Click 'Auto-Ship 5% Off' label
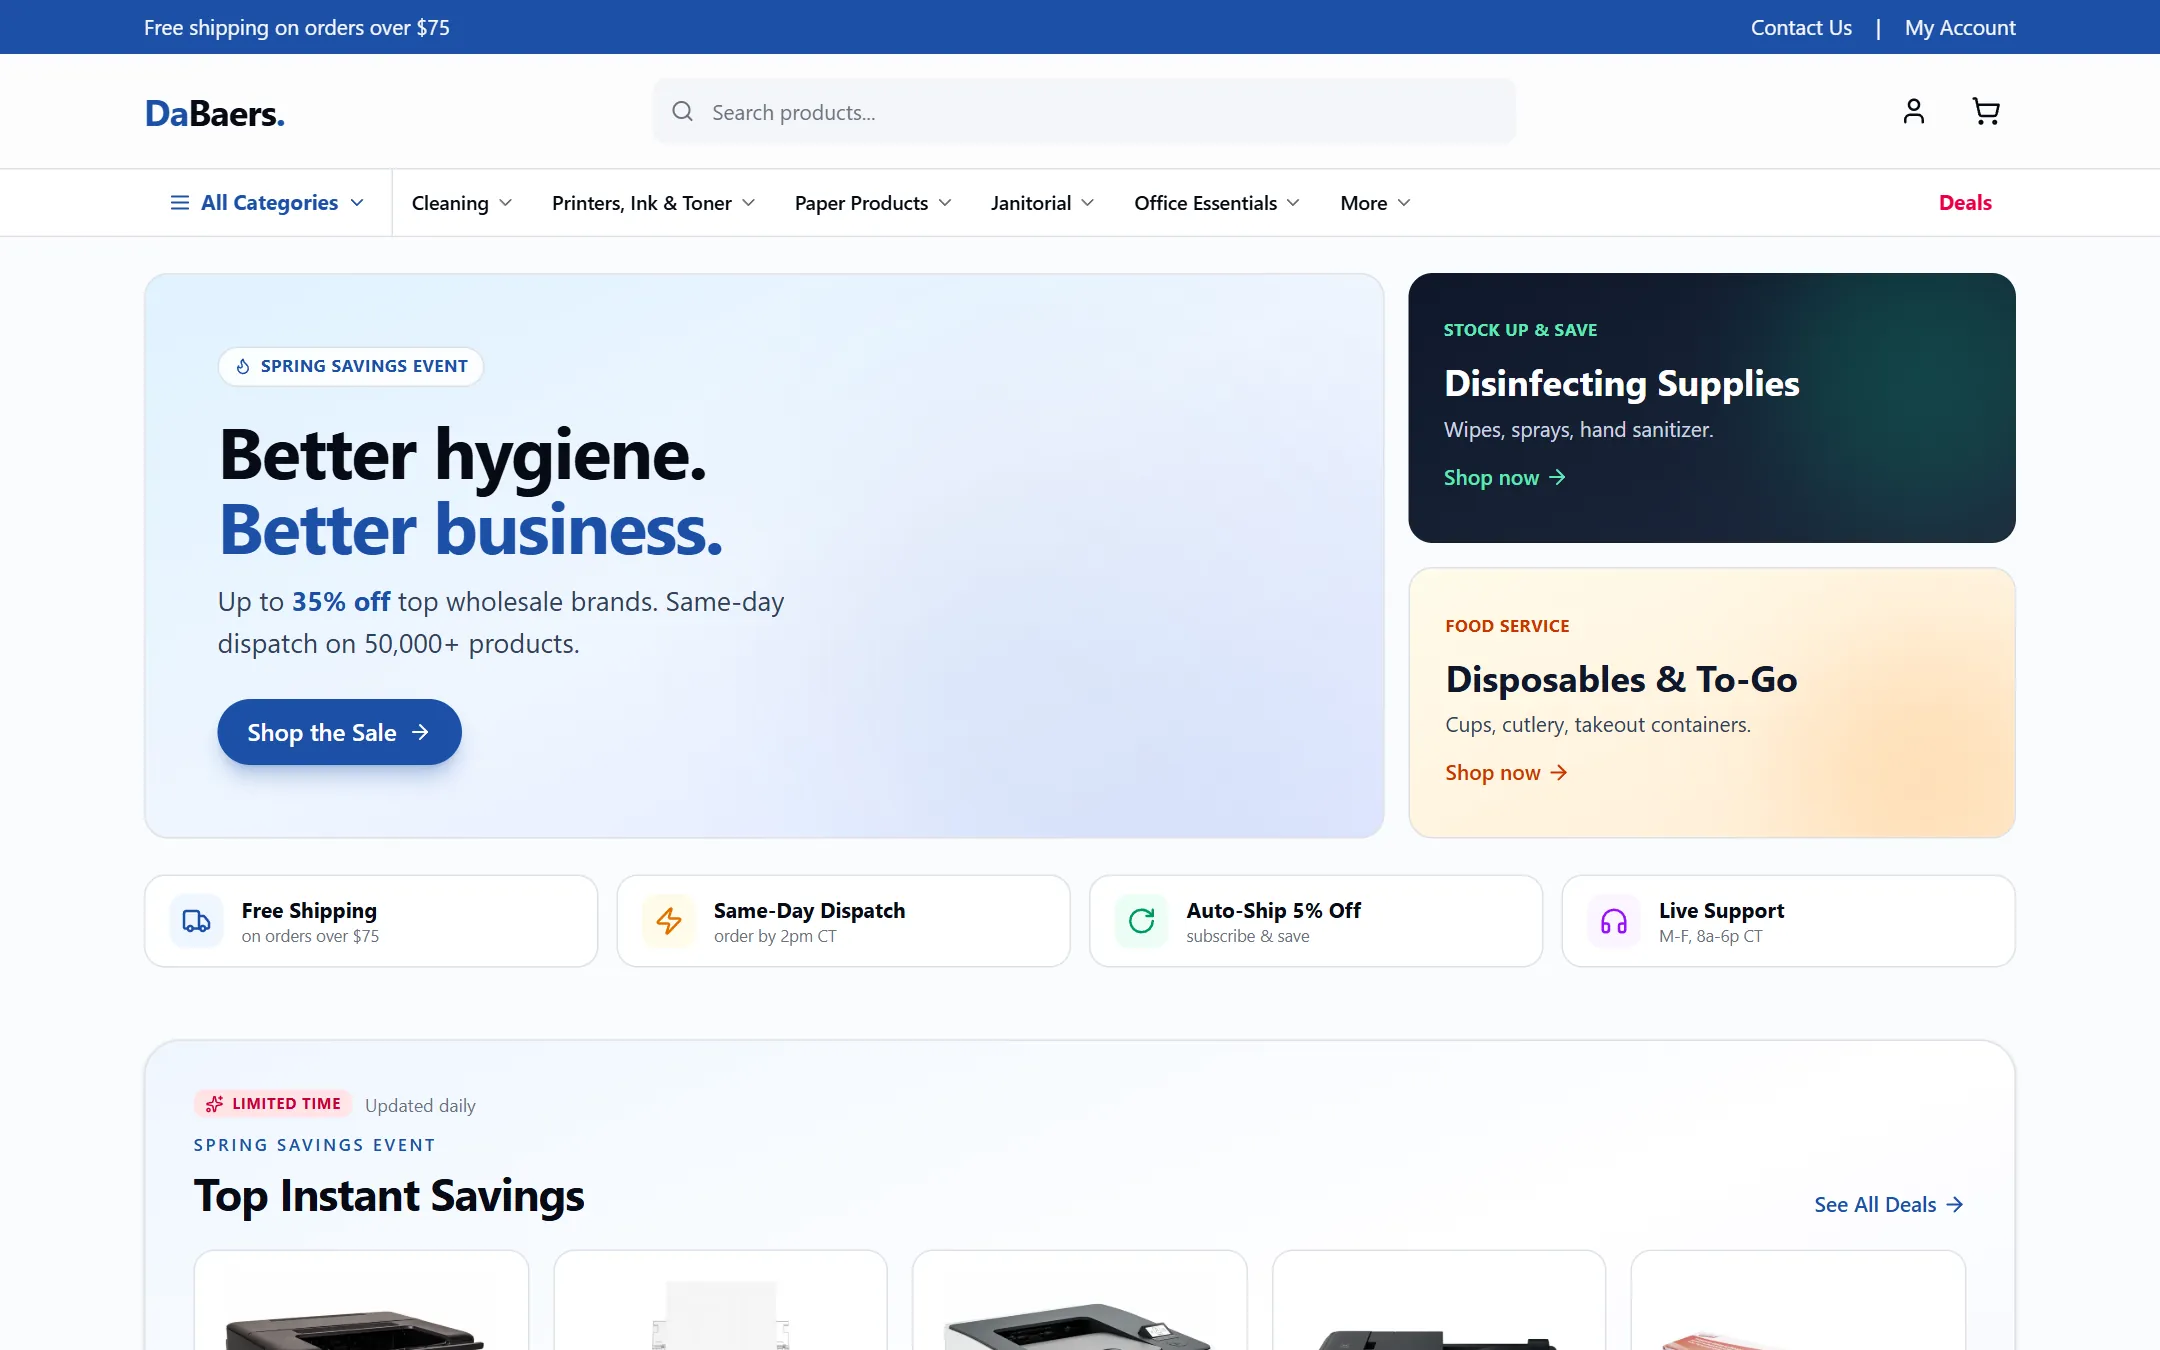This screenshot has height=1350, width=2160. [1273, 911]
